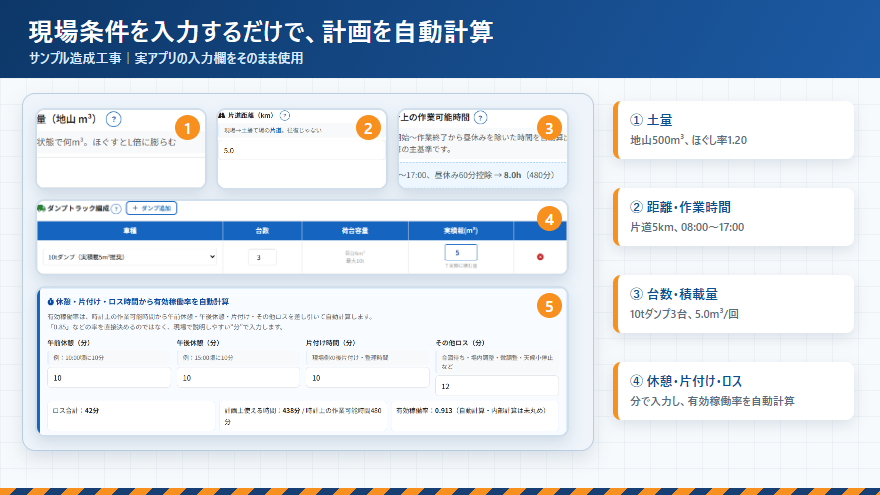The height and width of the screenshot is (495, 880).
Task: Focus the 午後休憩（分）input
Action: click(238, 378)
